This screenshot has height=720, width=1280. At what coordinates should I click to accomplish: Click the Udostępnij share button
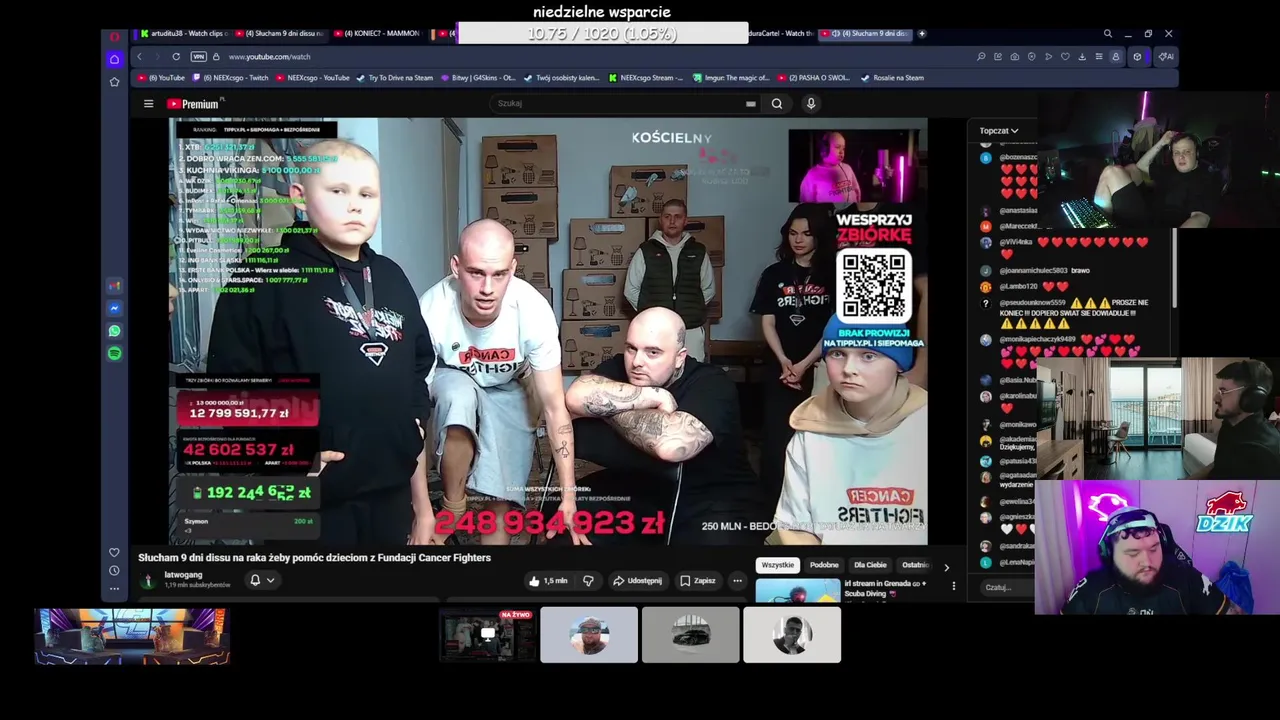tap(637, 581)
